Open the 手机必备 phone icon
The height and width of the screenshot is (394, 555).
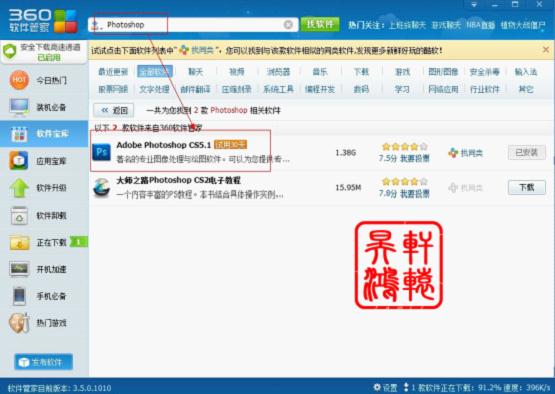19,296
